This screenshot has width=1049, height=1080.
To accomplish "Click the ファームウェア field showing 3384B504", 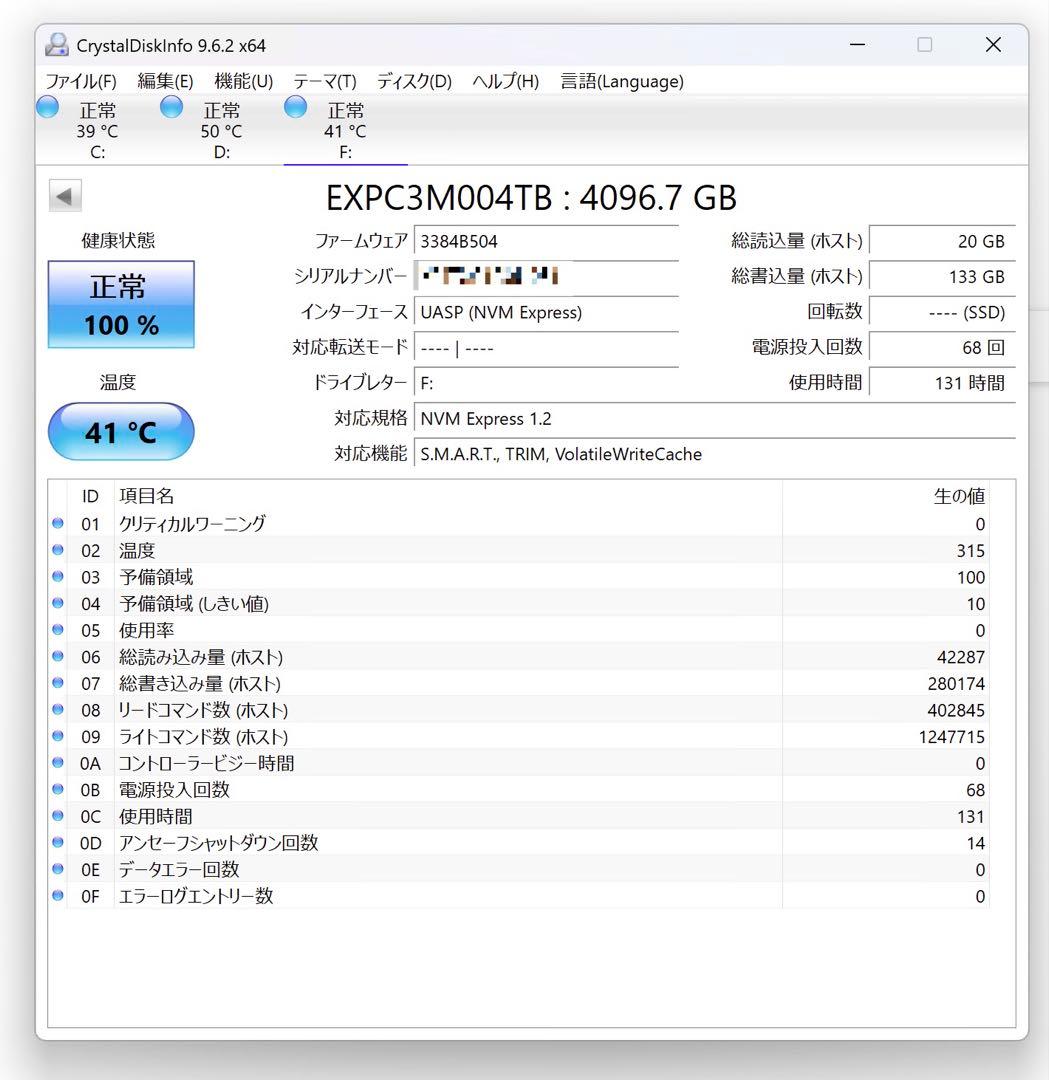I will [x=545, y=240].
